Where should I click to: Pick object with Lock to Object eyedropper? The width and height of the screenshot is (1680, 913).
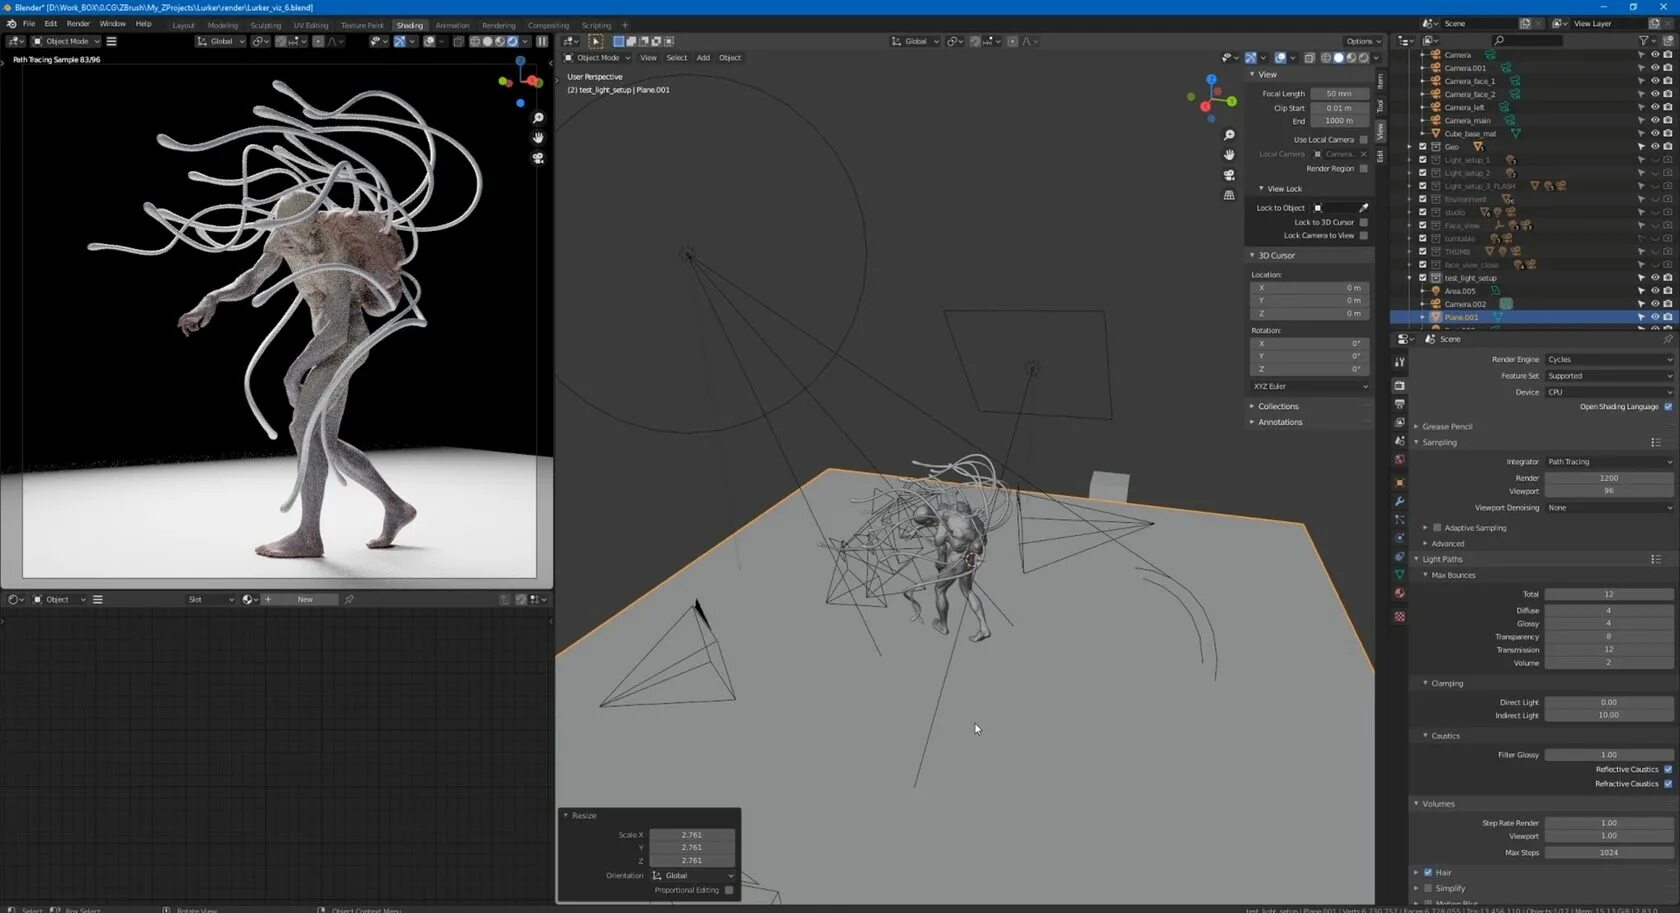pos(1363,208)
